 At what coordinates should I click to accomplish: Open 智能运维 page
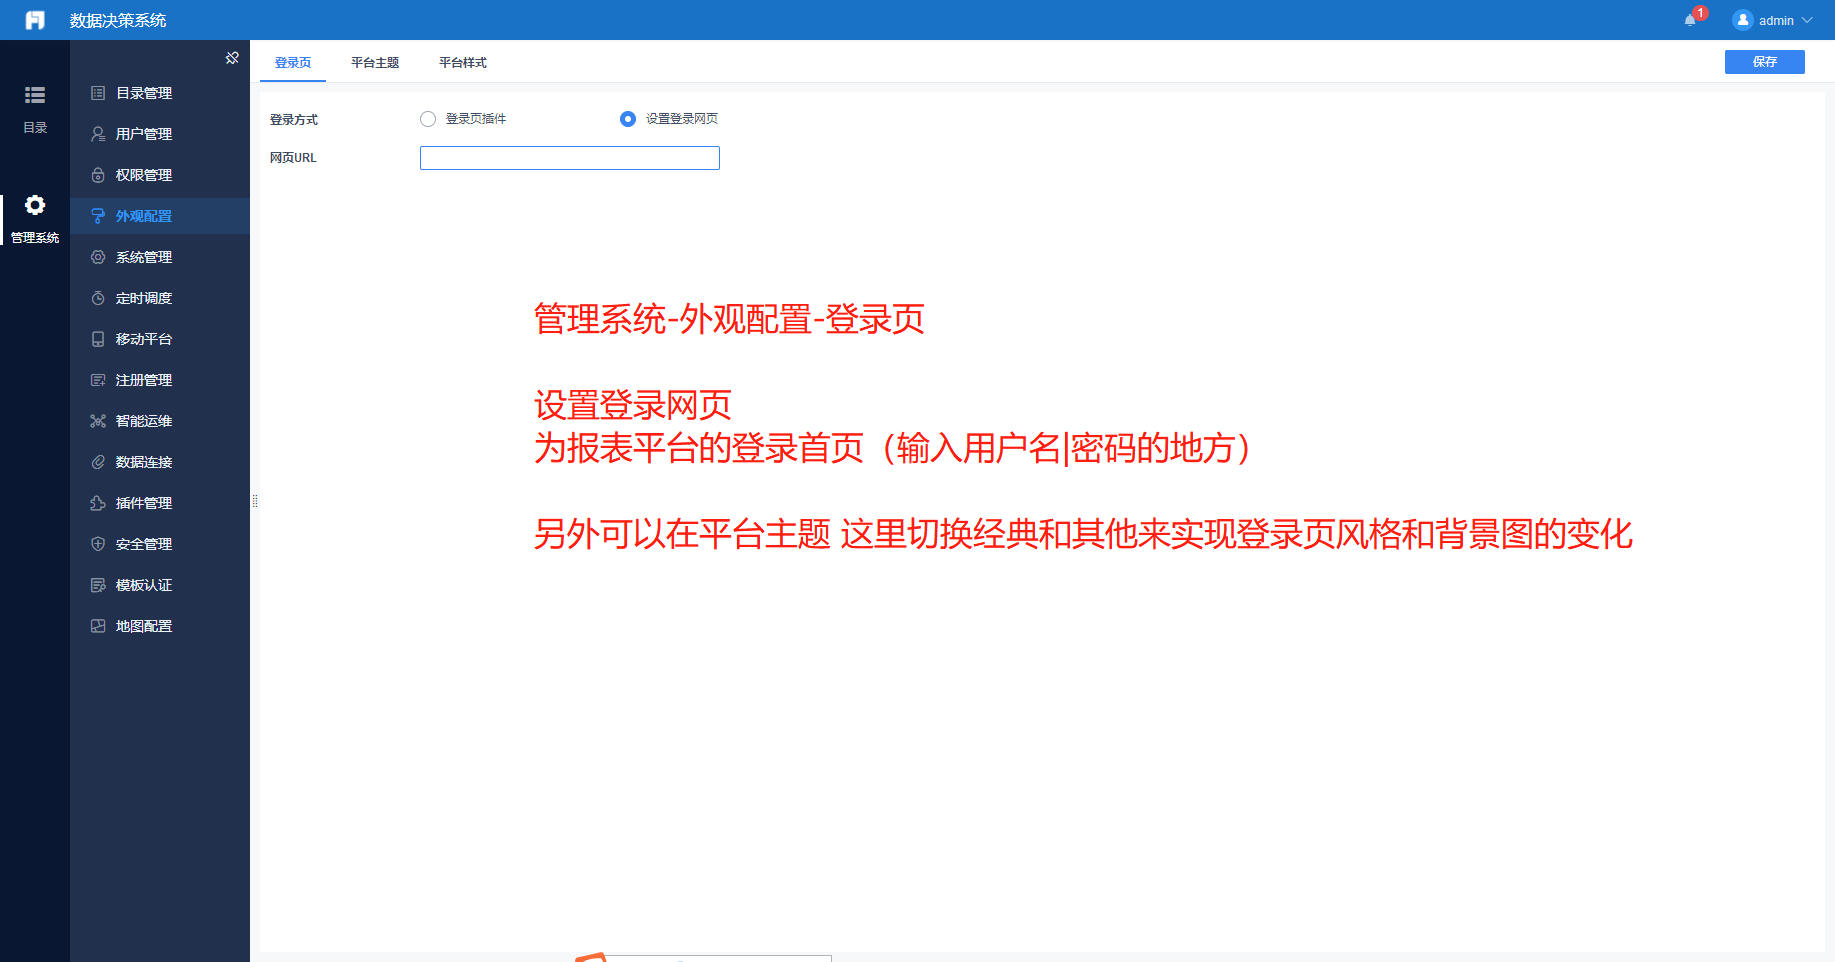pos(160,421)
